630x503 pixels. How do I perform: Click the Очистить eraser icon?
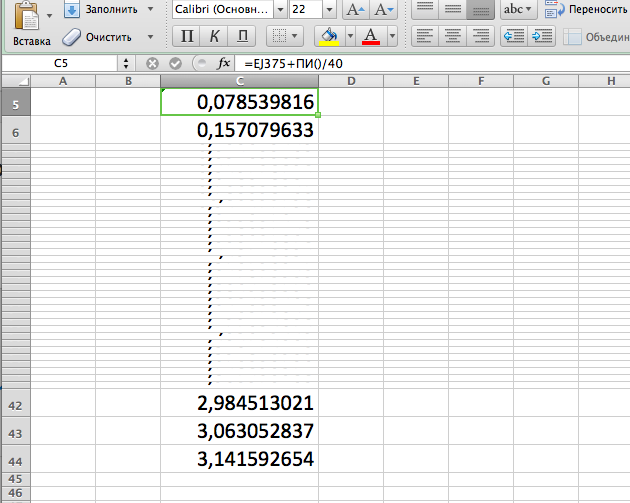click(x=72, y=37)
